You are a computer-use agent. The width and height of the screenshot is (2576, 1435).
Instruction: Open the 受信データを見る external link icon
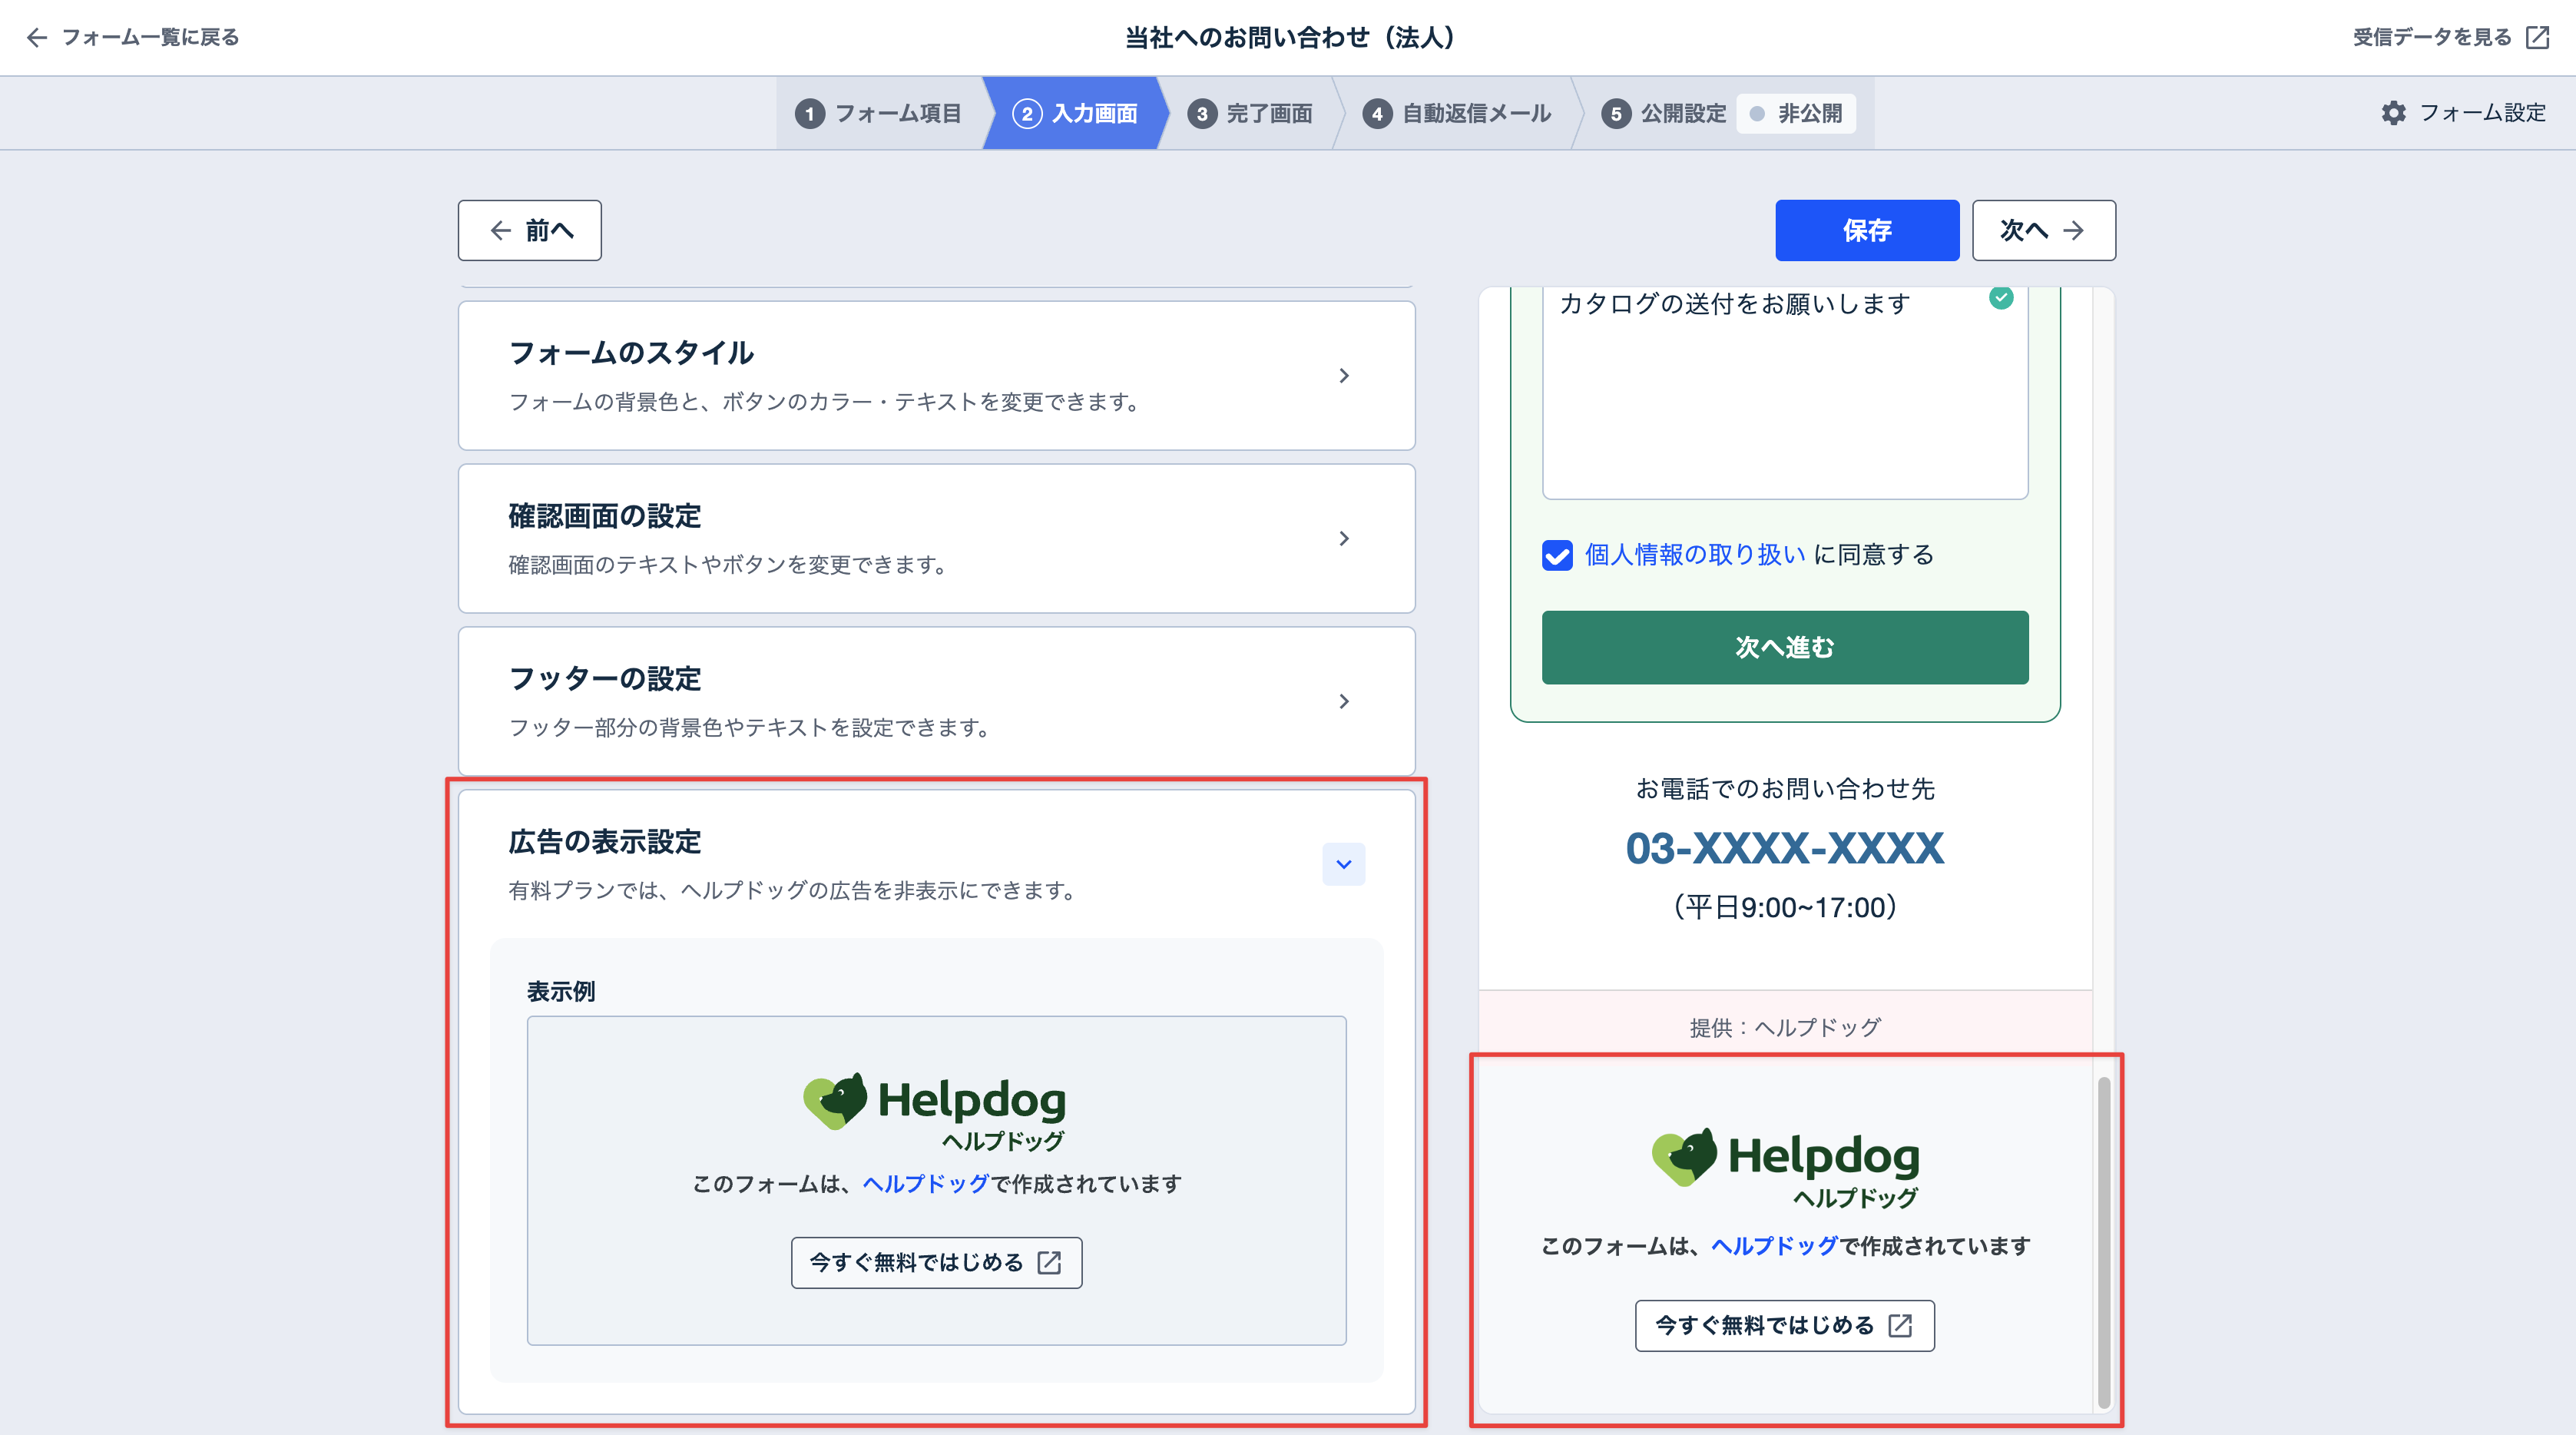2537,37
